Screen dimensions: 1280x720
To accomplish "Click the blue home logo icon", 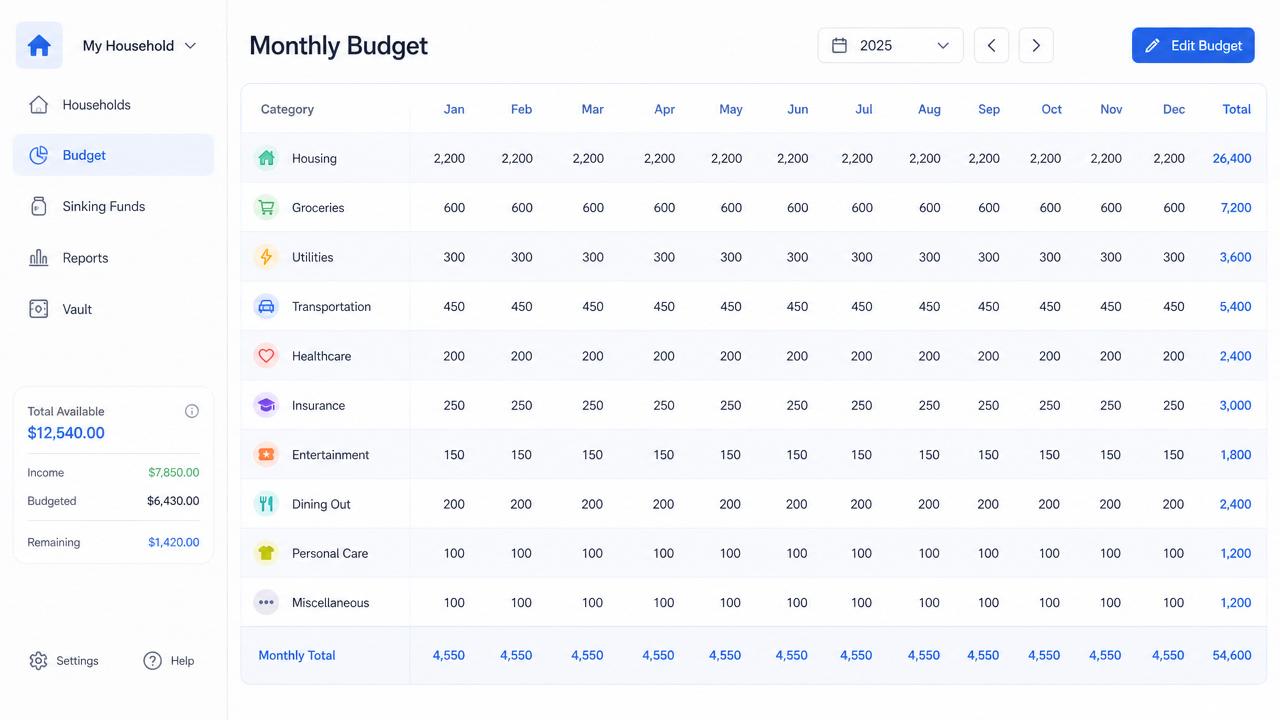I will click(39, 45).
